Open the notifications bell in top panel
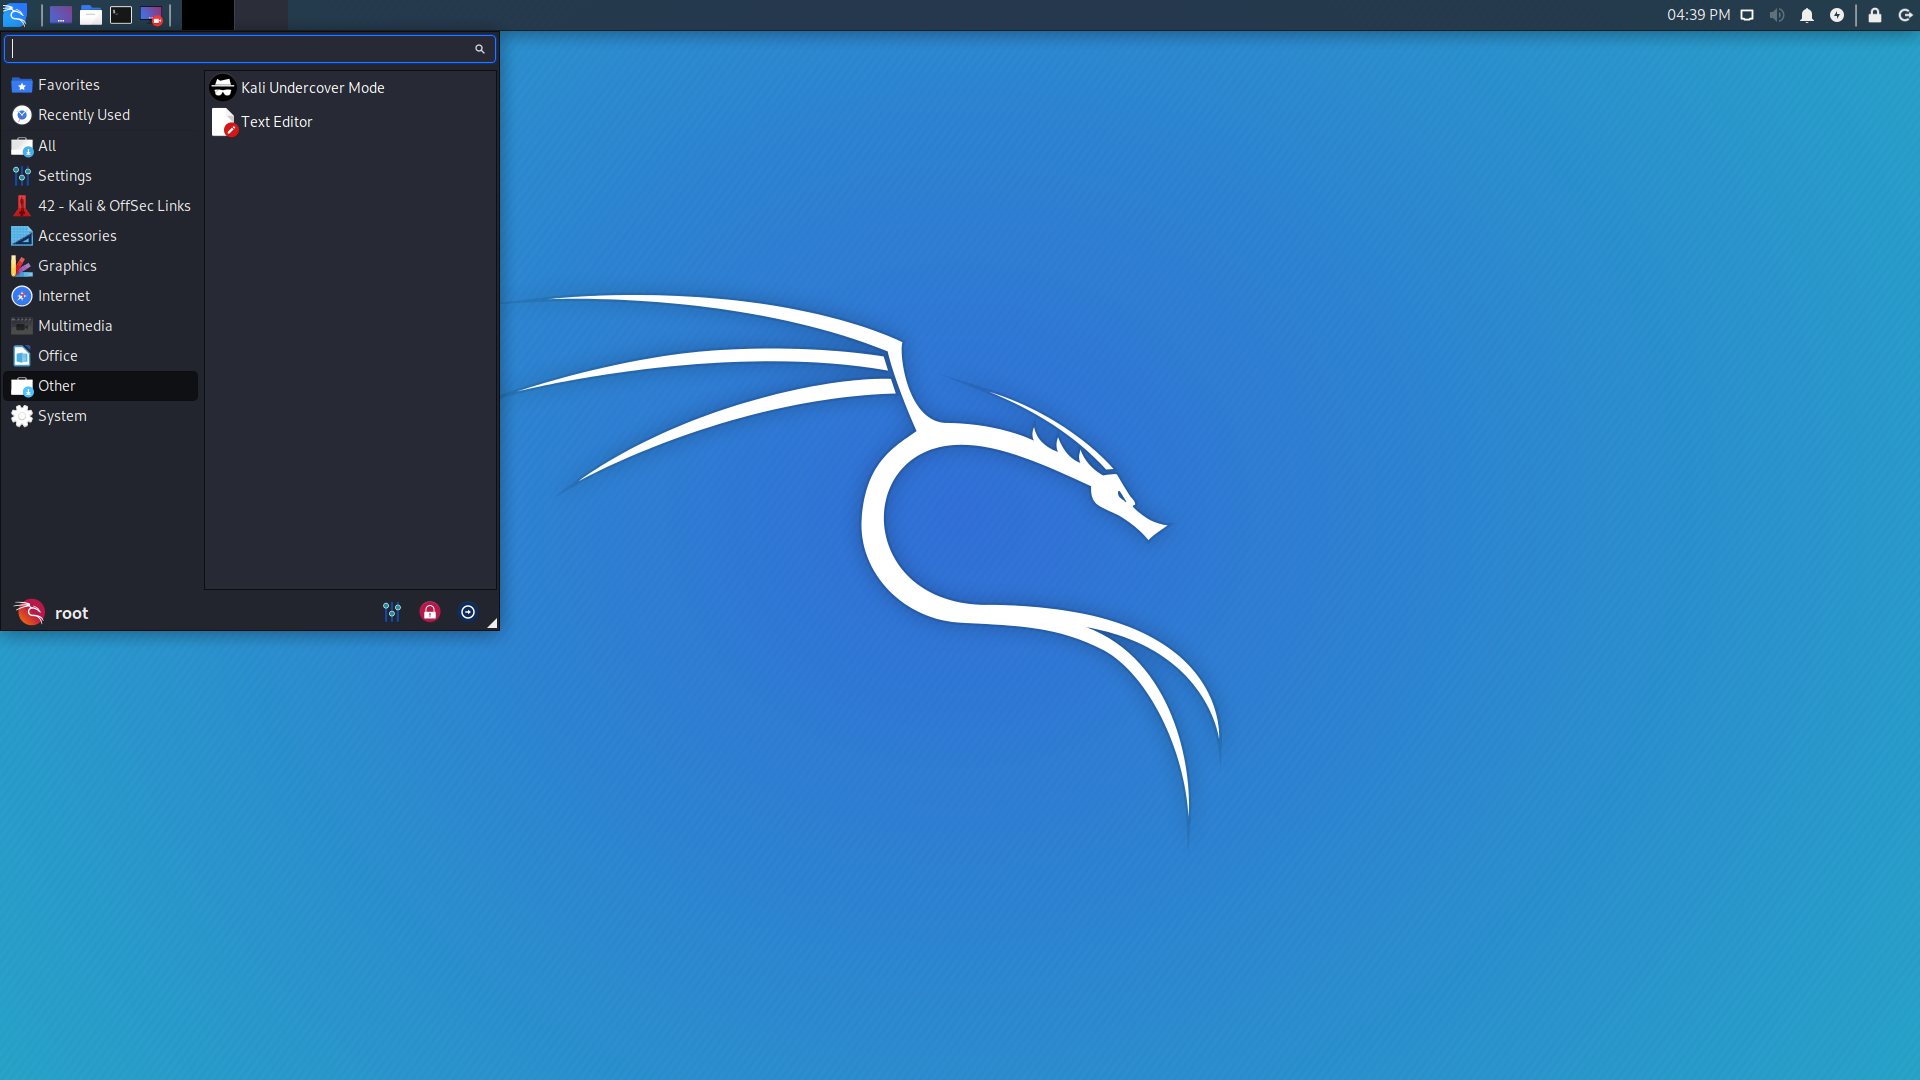This screenshot has height=1080, width=1920. click(1807, 15)
